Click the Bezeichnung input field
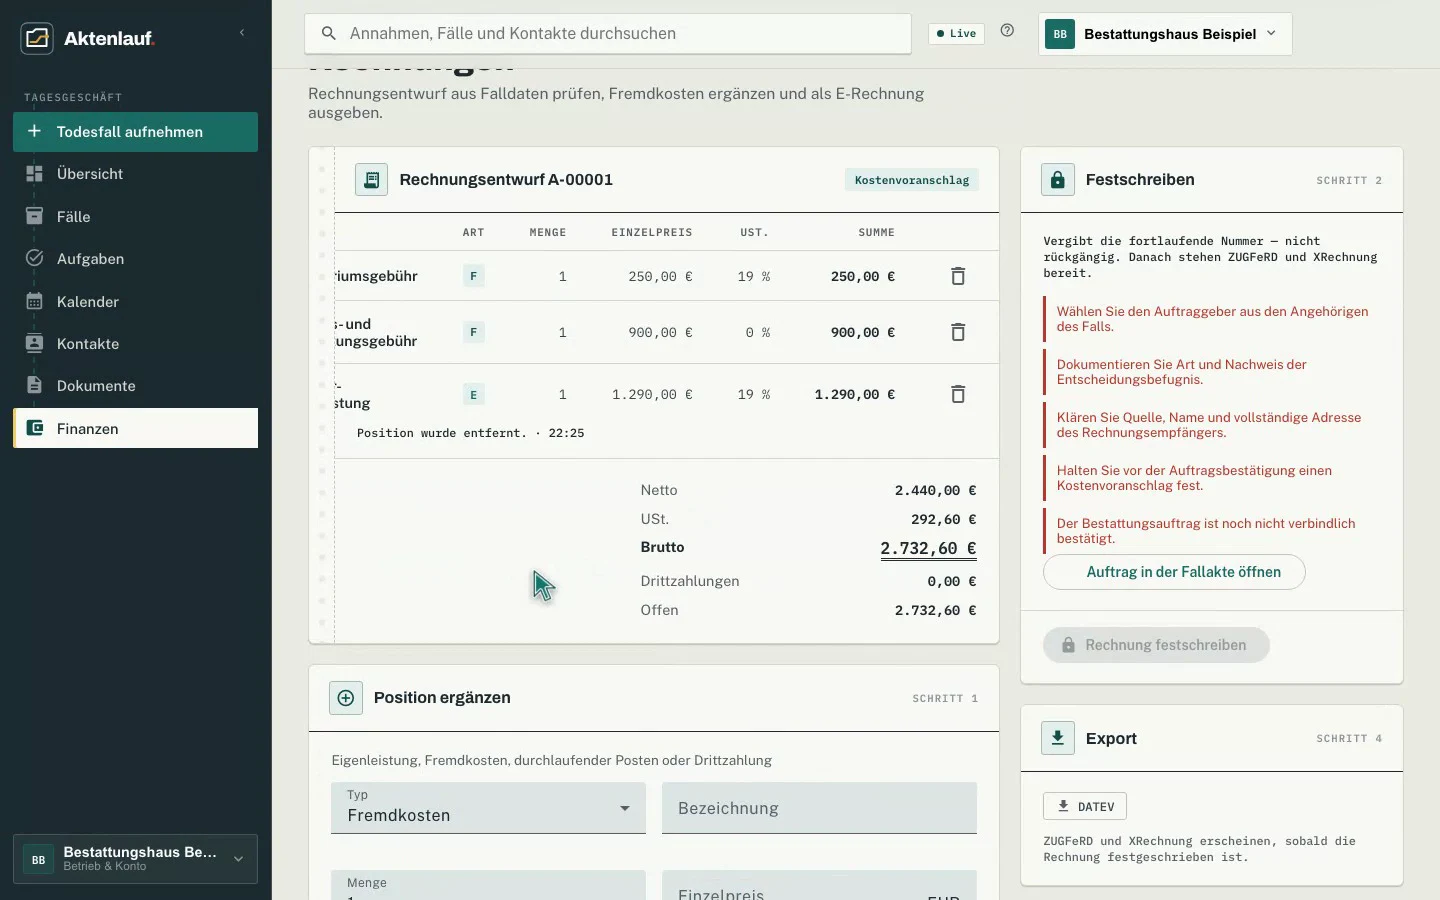 [819, 808]
